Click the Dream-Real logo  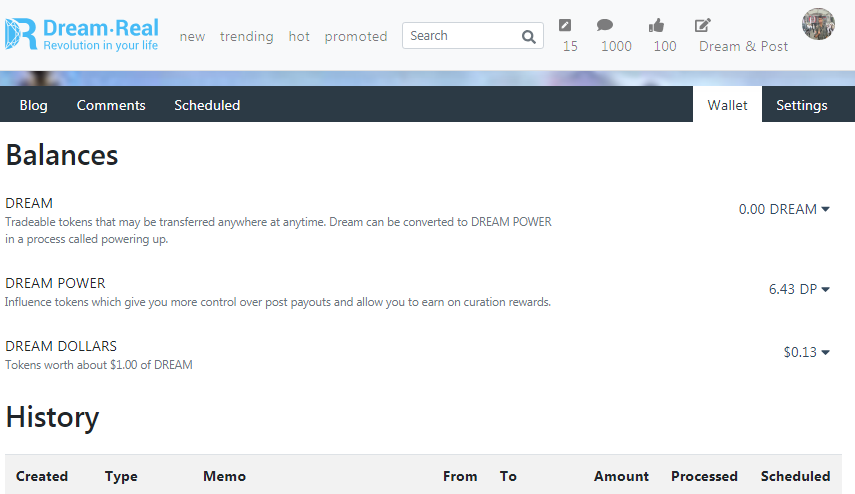[x=82, y=34]
